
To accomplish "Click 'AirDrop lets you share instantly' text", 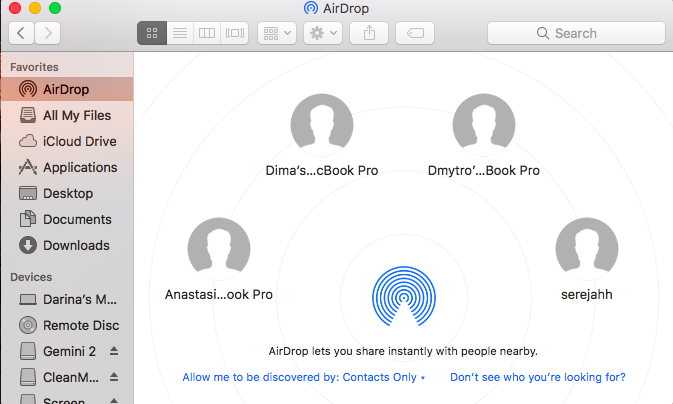I will click(403, 351).
